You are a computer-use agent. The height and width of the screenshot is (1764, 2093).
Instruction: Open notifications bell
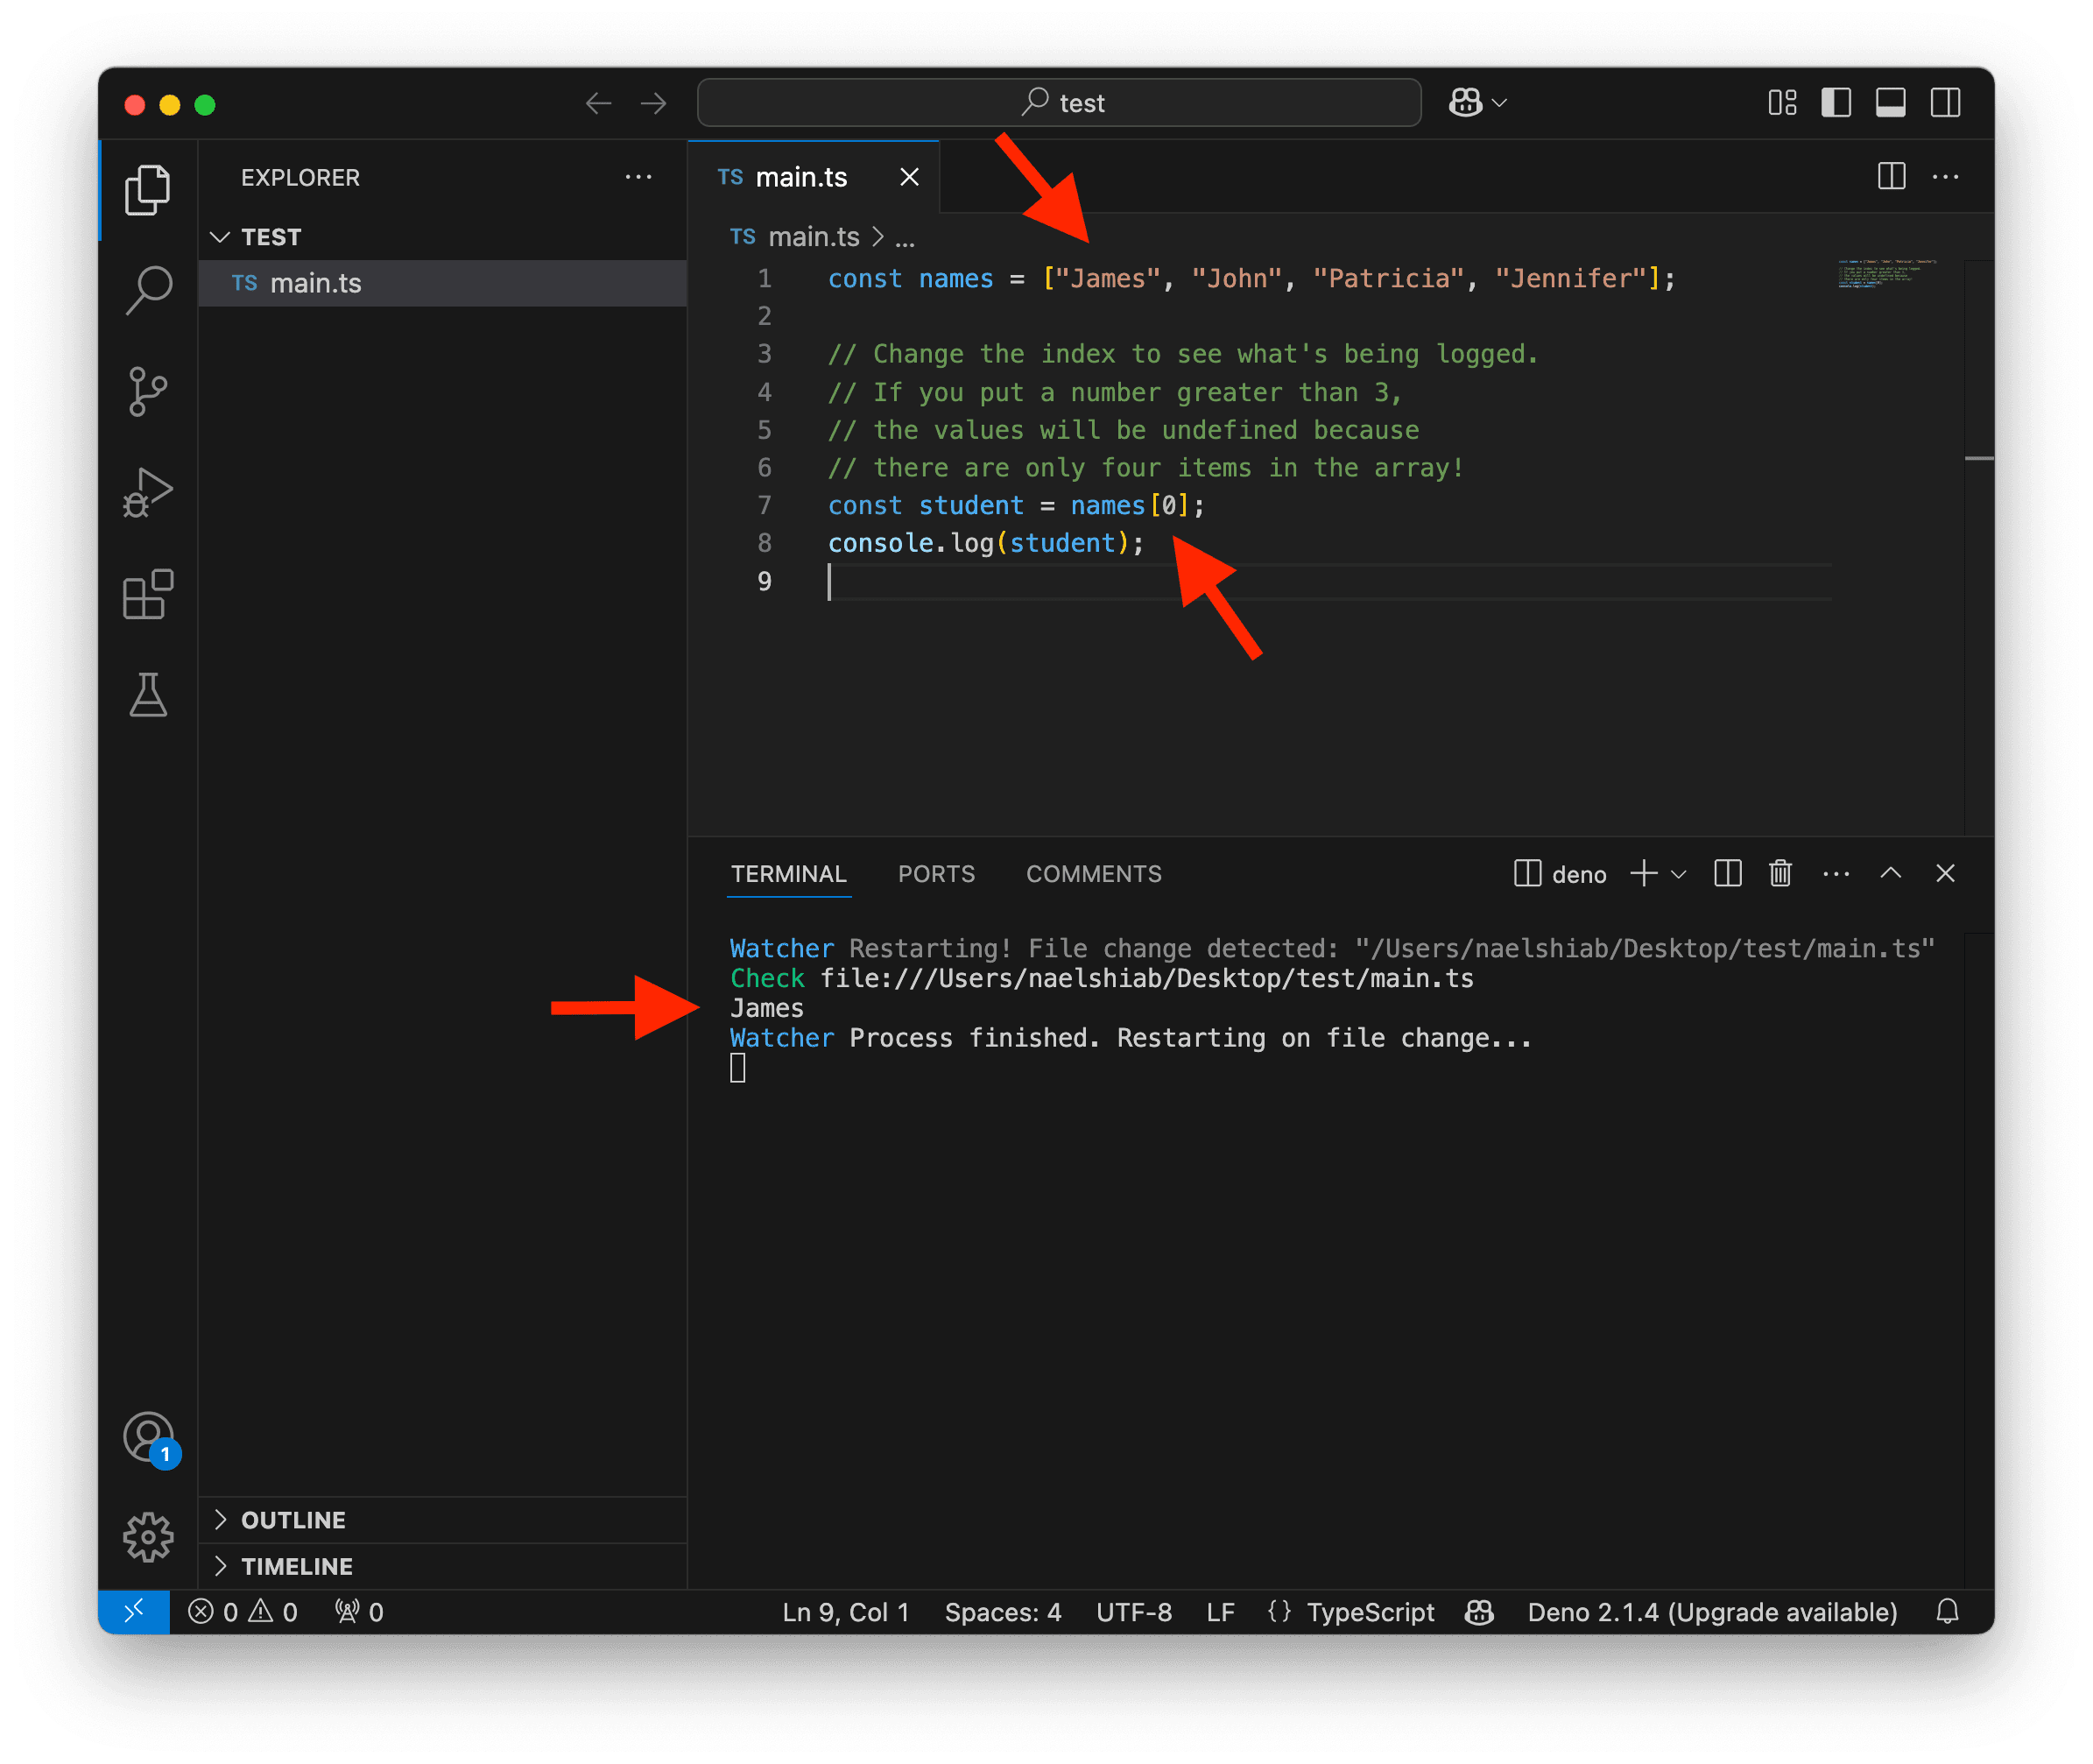1946,1611
